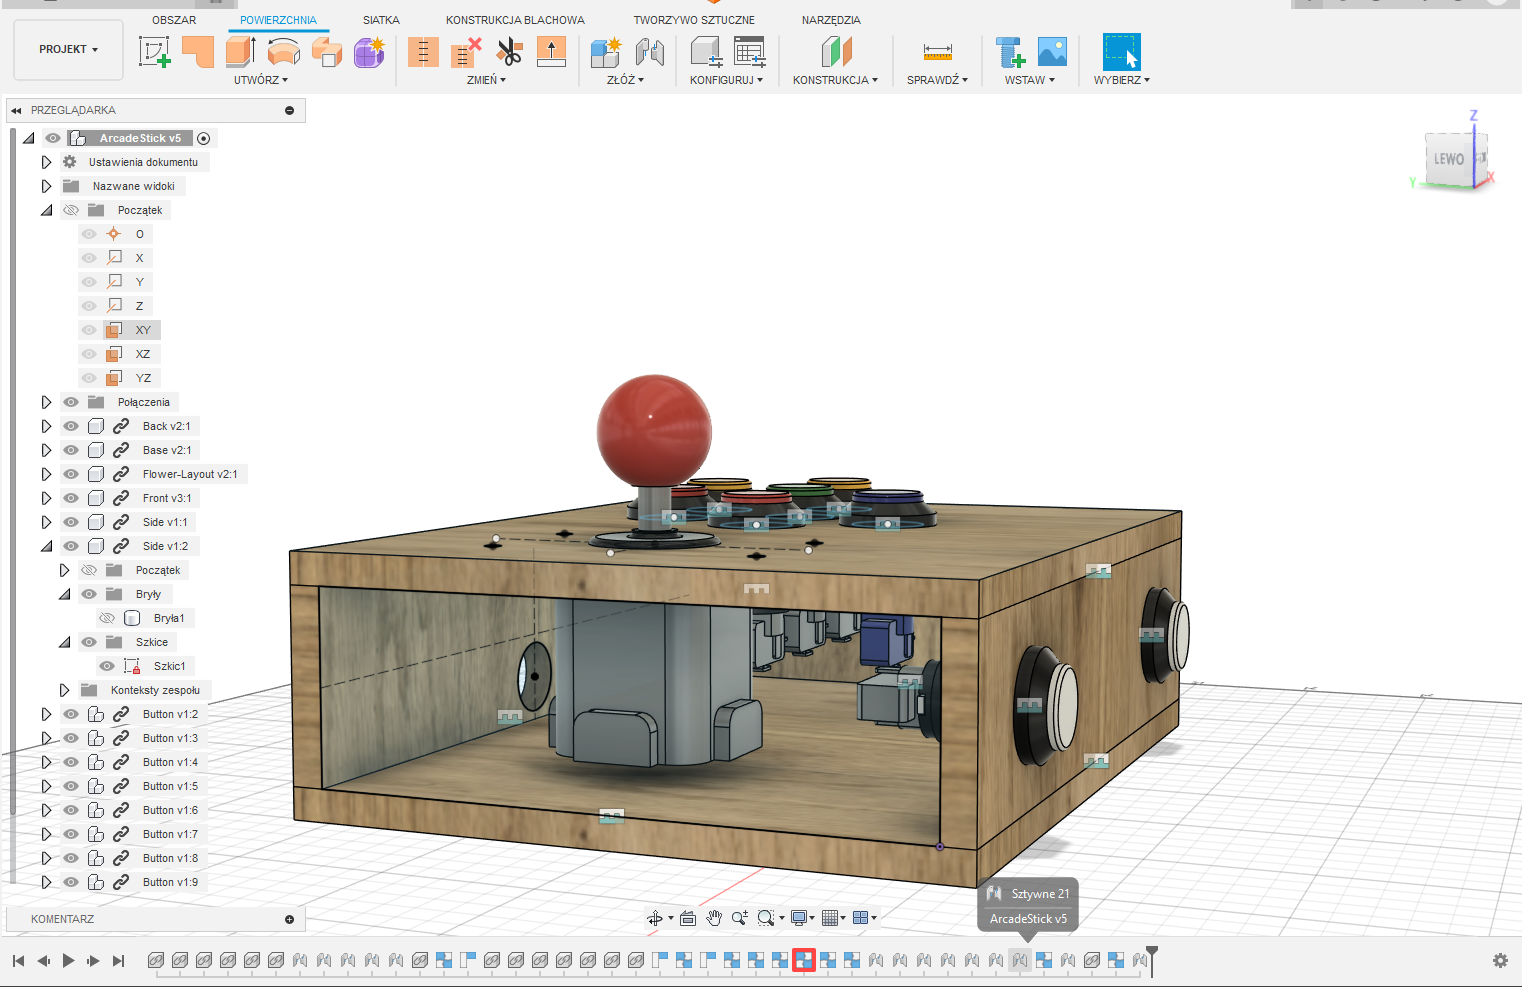Toggle visibility of Button v1:5
The image size is (1522, 987).
click(x=70, y=785)
